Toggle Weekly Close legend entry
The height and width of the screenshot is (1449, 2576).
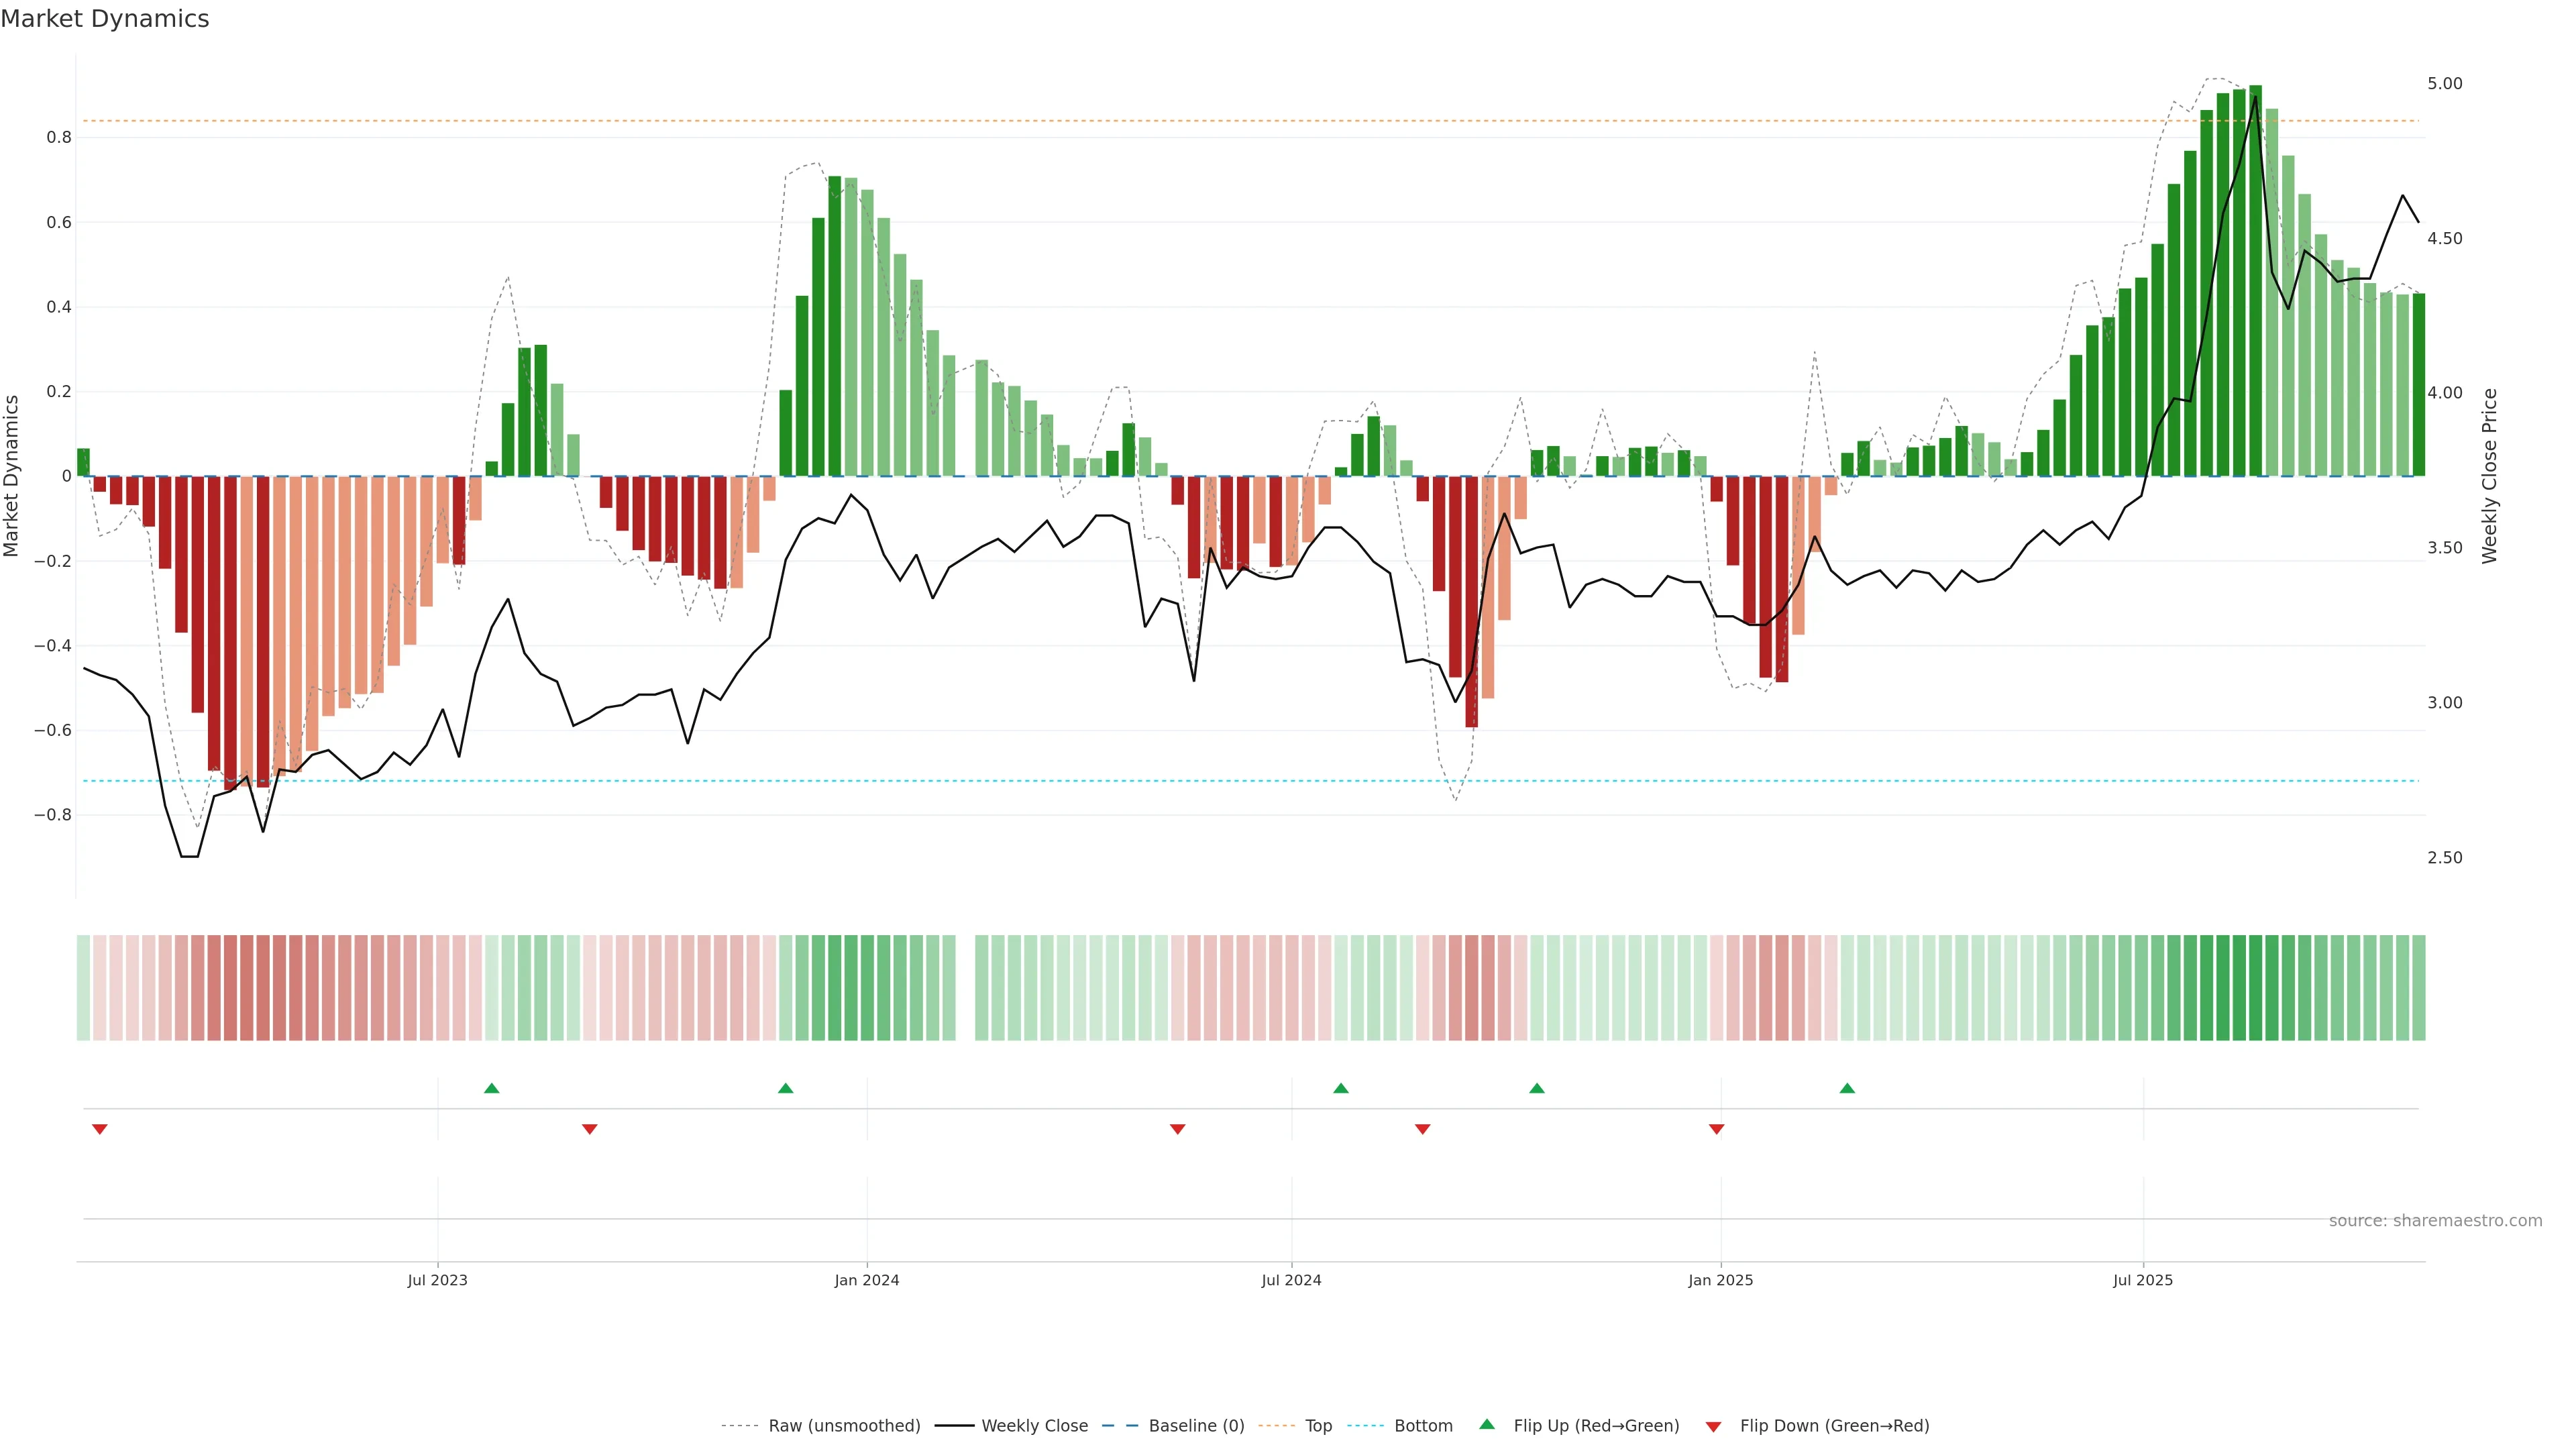pyautogui.click(x=1034, y=1426)
